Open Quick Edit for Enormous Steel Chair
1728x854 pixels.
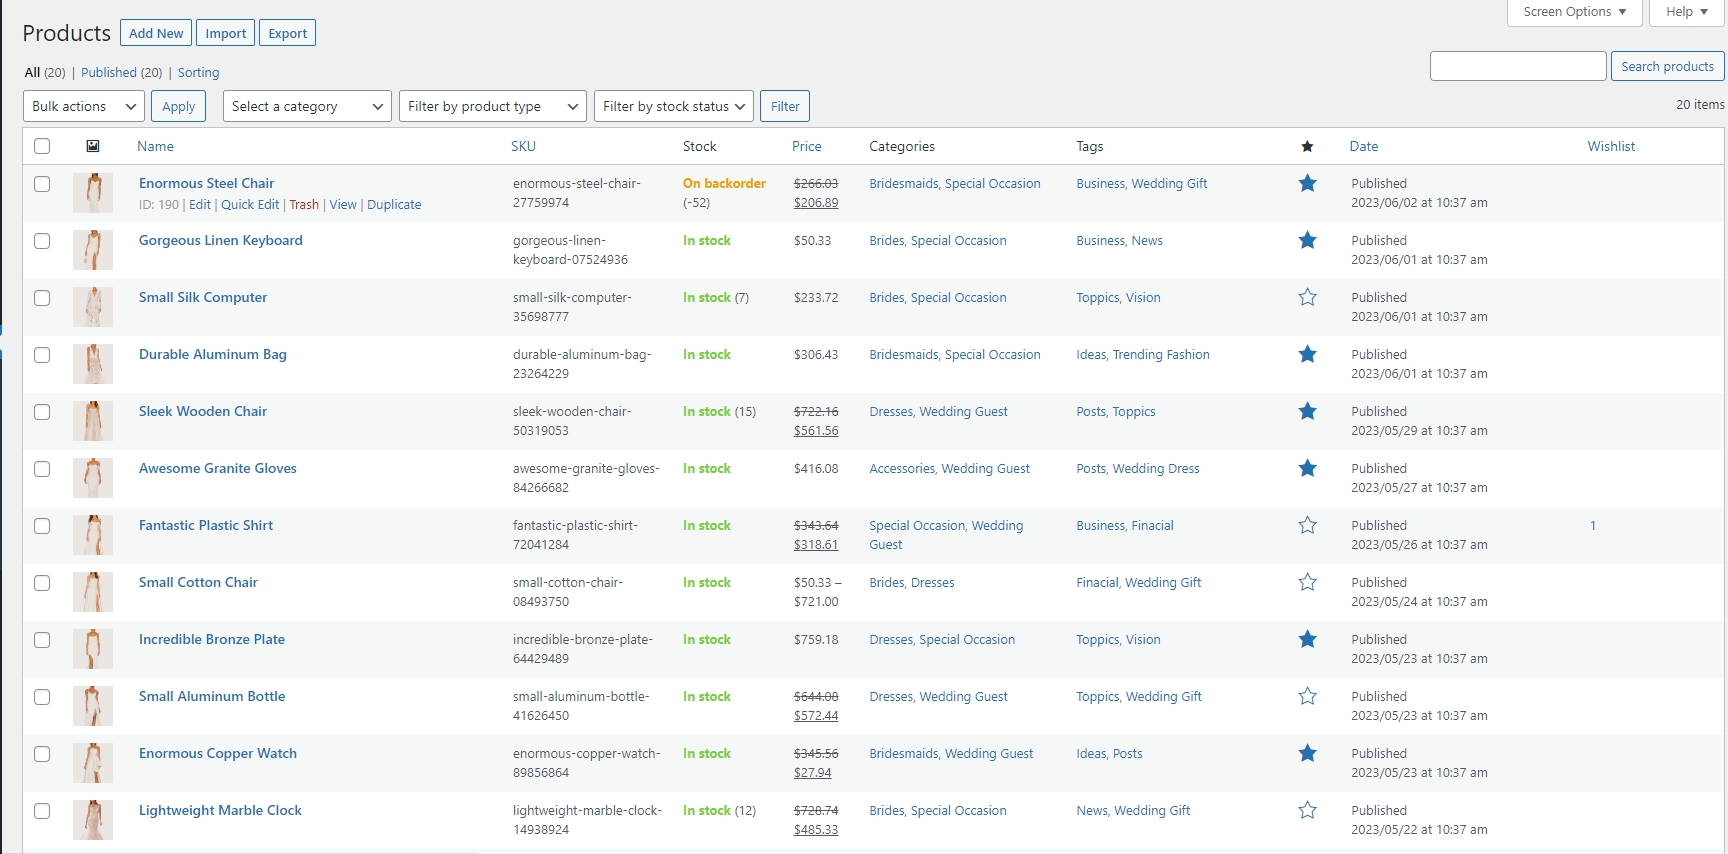point(250,205)
